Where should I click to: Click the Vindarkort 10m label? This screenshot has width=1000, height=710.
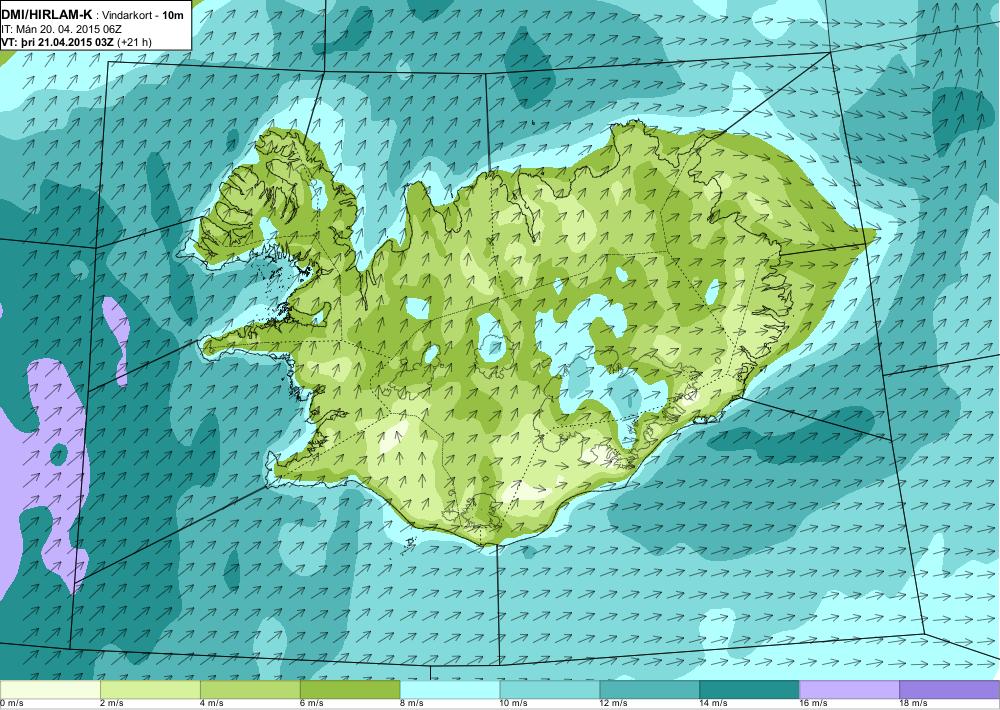tap(145, 15)
